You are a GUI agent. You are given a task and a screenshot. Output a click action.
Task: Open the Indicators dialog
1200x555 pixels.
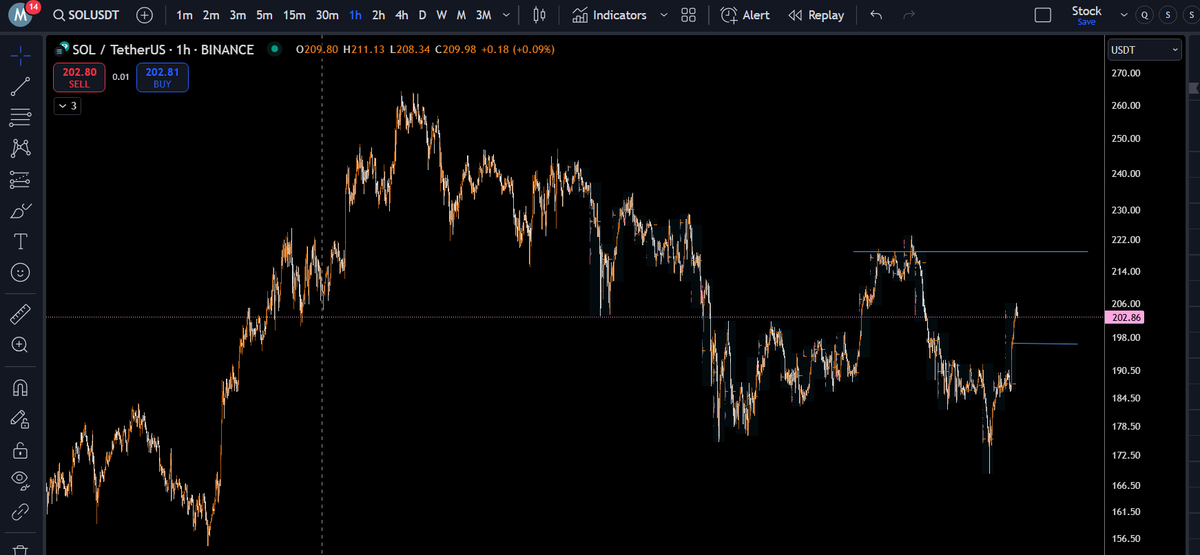pos(610,16)
